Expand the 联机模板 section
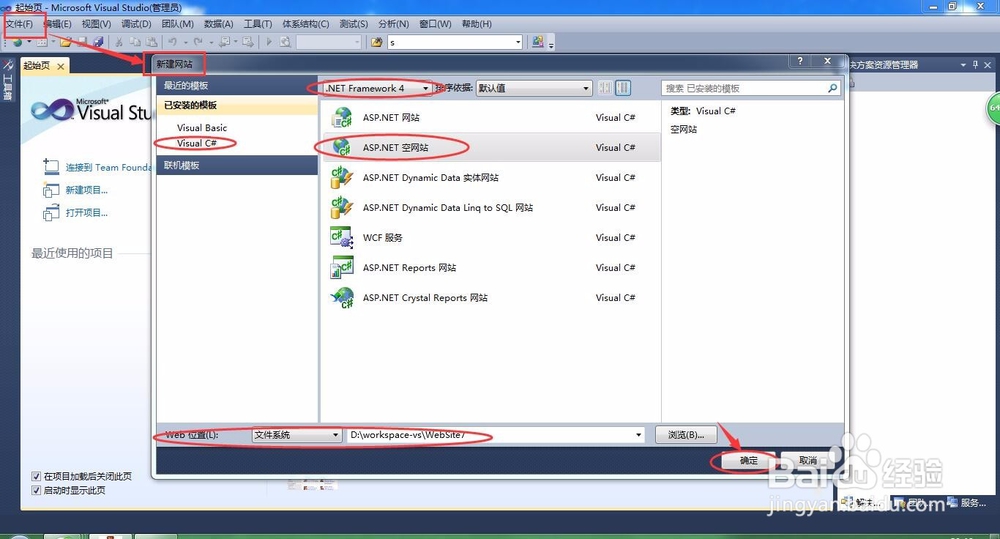The width and height of the screenshot is (1000, 539). [237, 165]
